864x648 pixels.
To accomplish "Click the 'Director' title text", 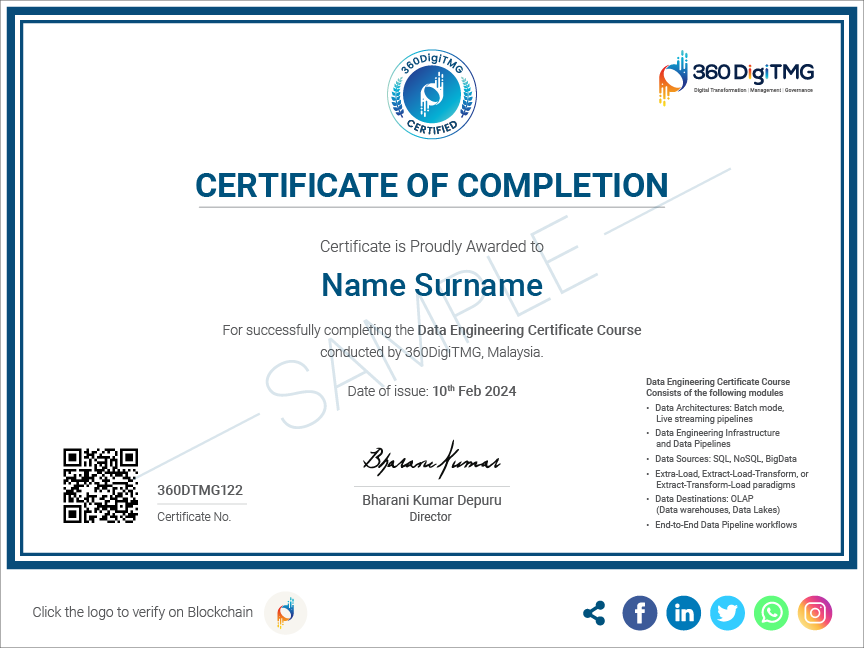I will pyautogui.click(x=430, y=517).
